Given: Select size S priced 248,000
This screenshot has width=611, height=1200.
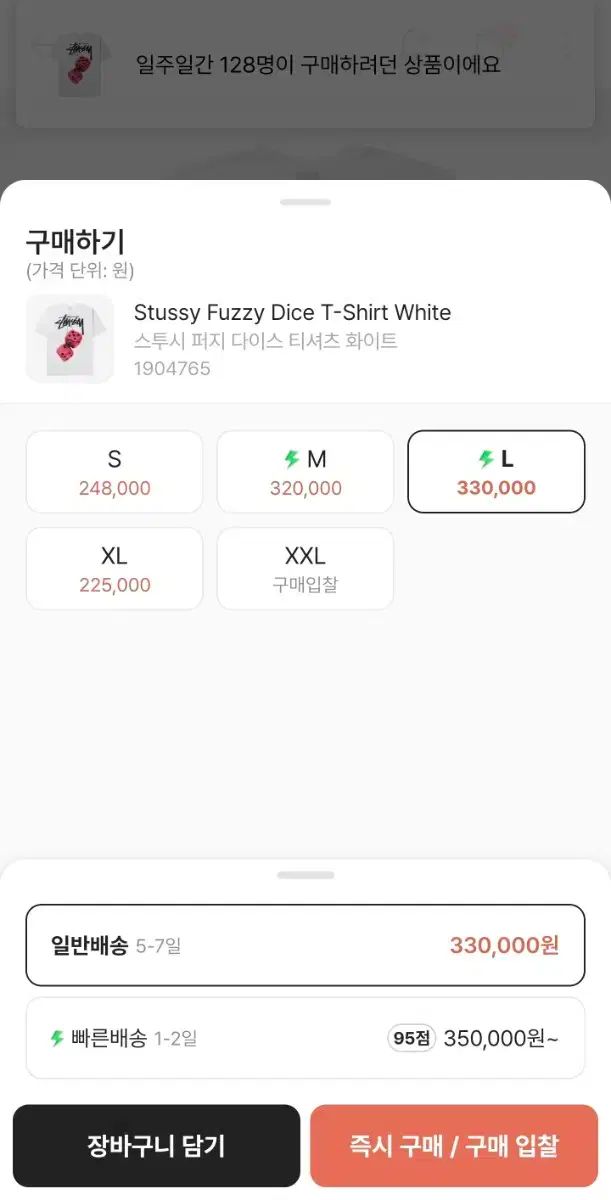Looking at the screenshot, I should click(x=114, y=472).
